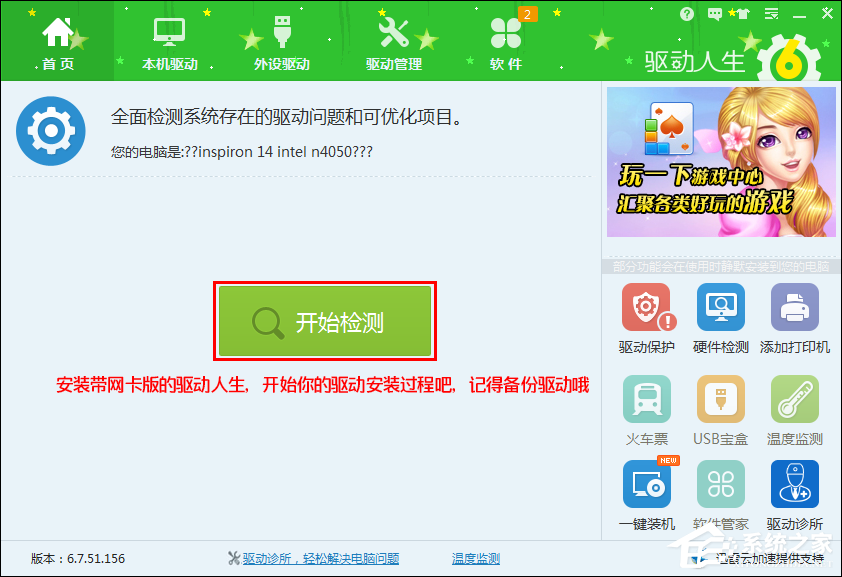Open the feedback speech bubble icon
This screenshot has height=577, width=842.
pos(713,14)
